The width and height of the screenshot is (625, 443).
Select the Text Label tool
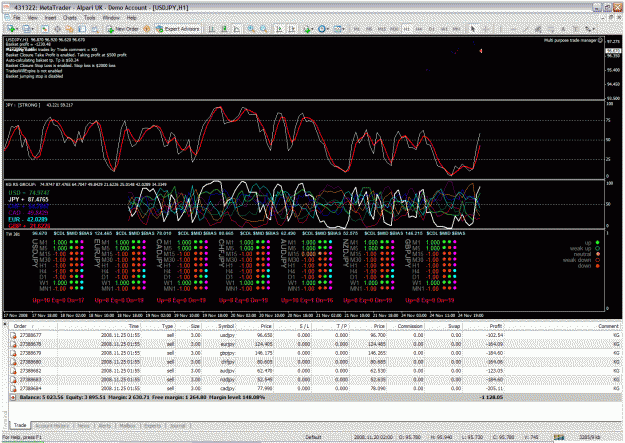pyautogui.click(x=576, y=29)
